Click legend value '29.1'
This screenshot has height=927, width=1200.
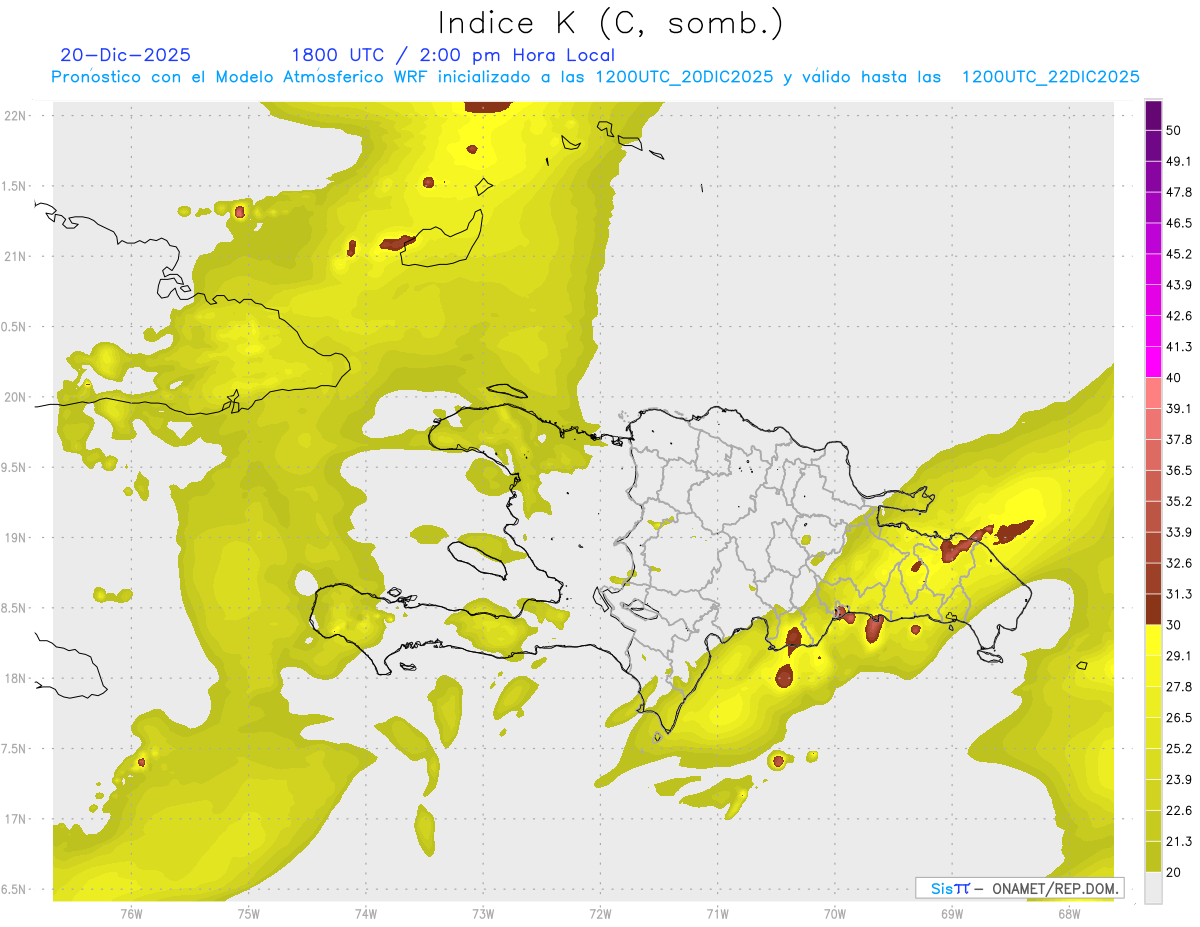[x=1179, y=656]
